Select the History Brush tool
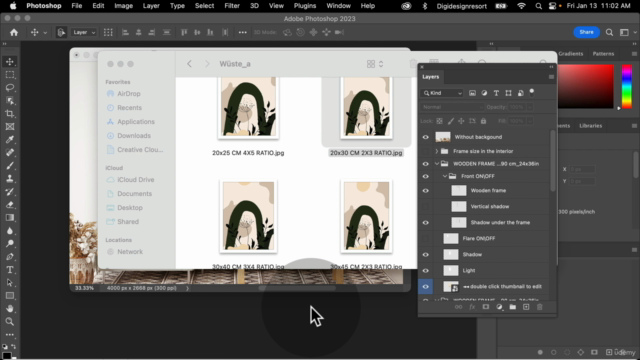 coord(10,191)
